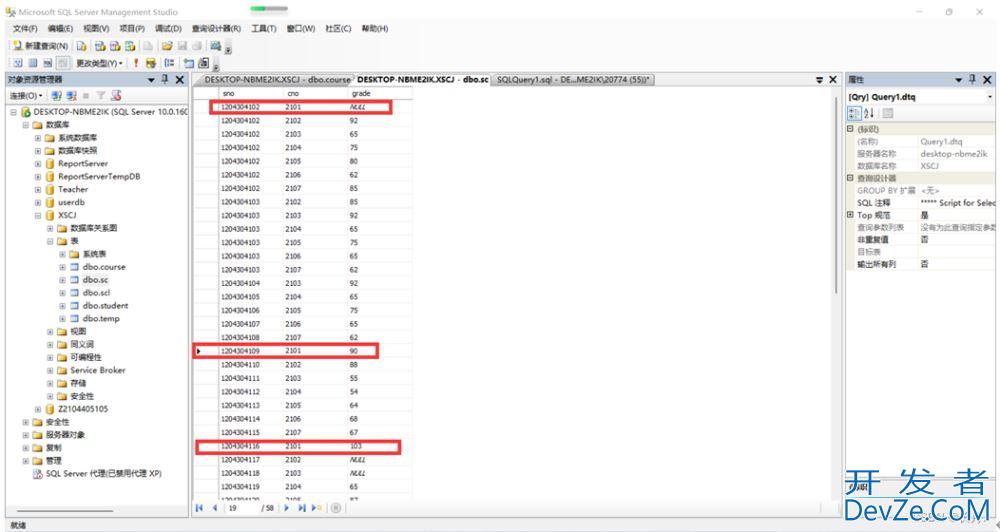The height and width of the screenshot is (532, 1000).
Task: Open the [Qry] Query1.dtq object dropdown
Action: [990, 97]
